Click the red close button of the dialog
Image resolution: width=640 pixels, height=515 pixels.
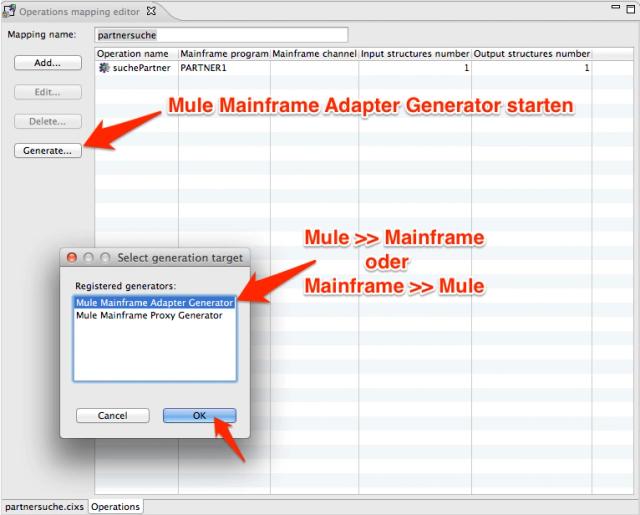(72, 258)
